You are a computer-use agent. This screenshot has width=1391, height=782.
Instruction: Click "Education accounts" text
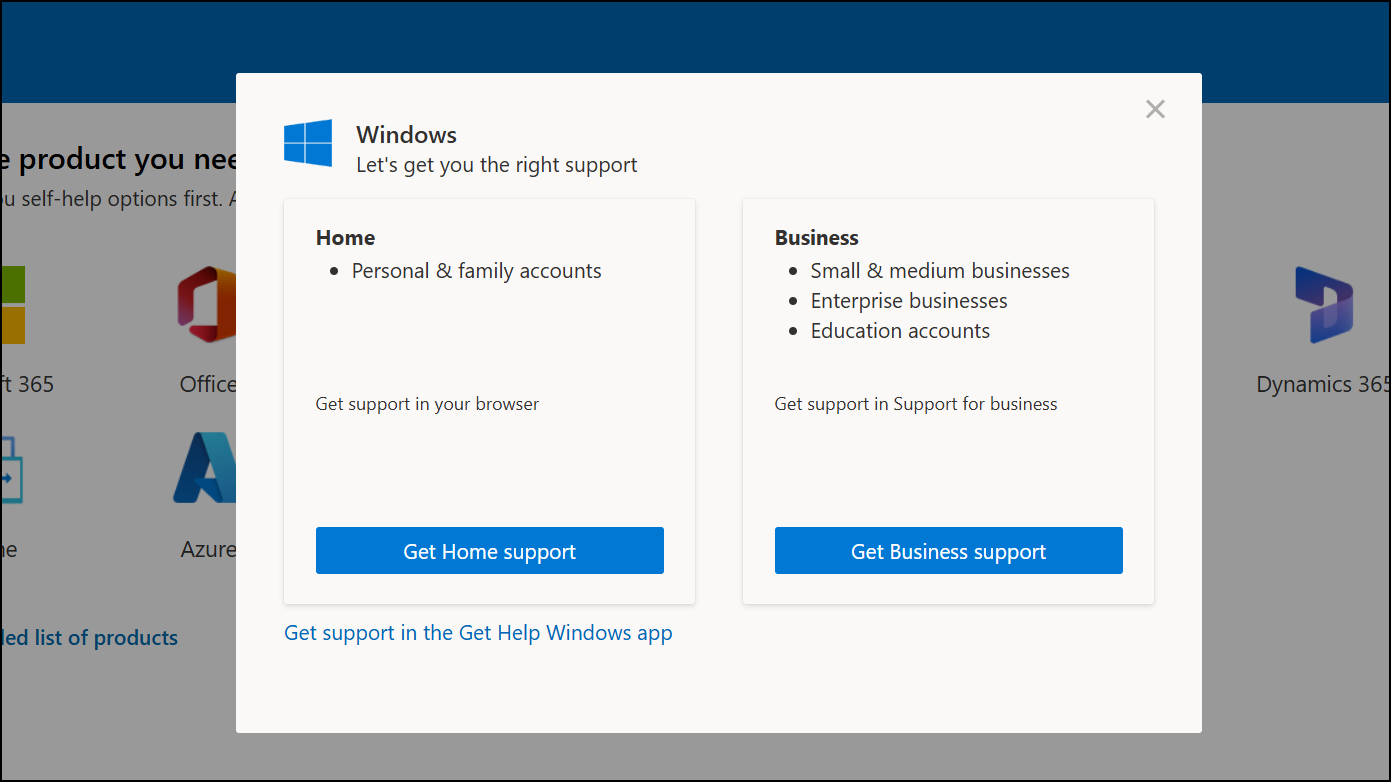pos(900,331)
